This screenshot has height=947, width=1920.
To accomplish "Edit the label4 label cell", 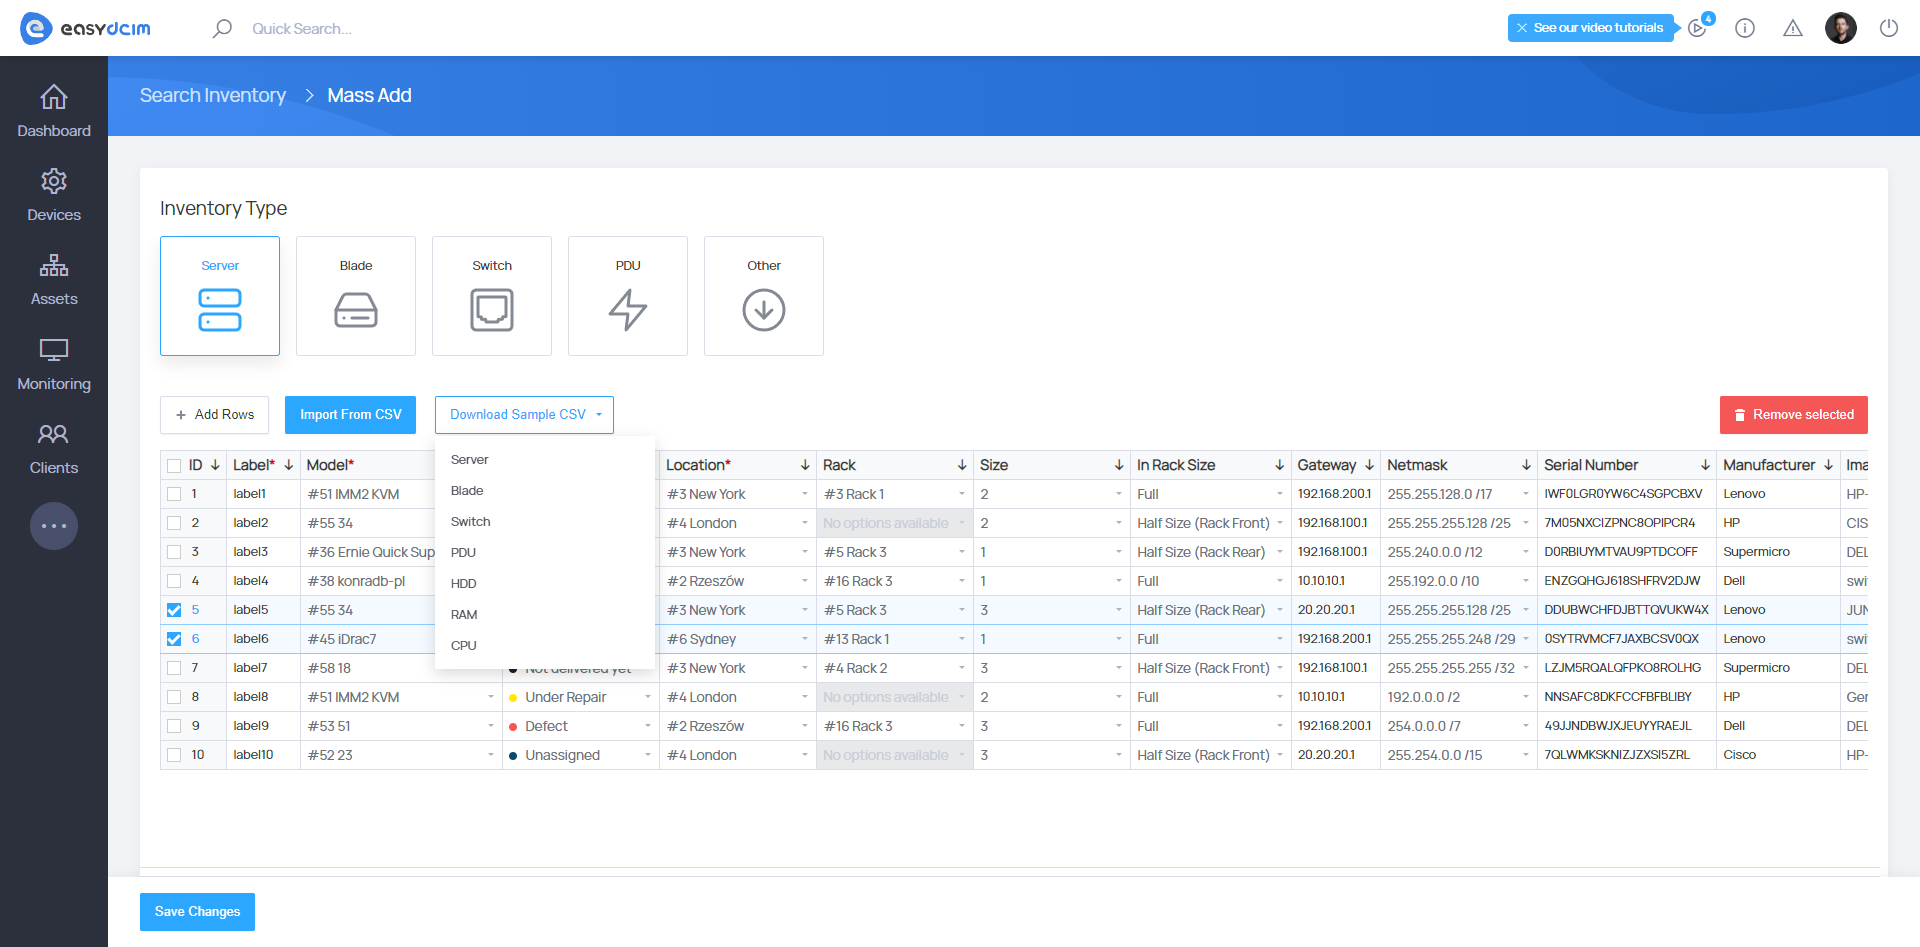I will (x=263, y=581).
